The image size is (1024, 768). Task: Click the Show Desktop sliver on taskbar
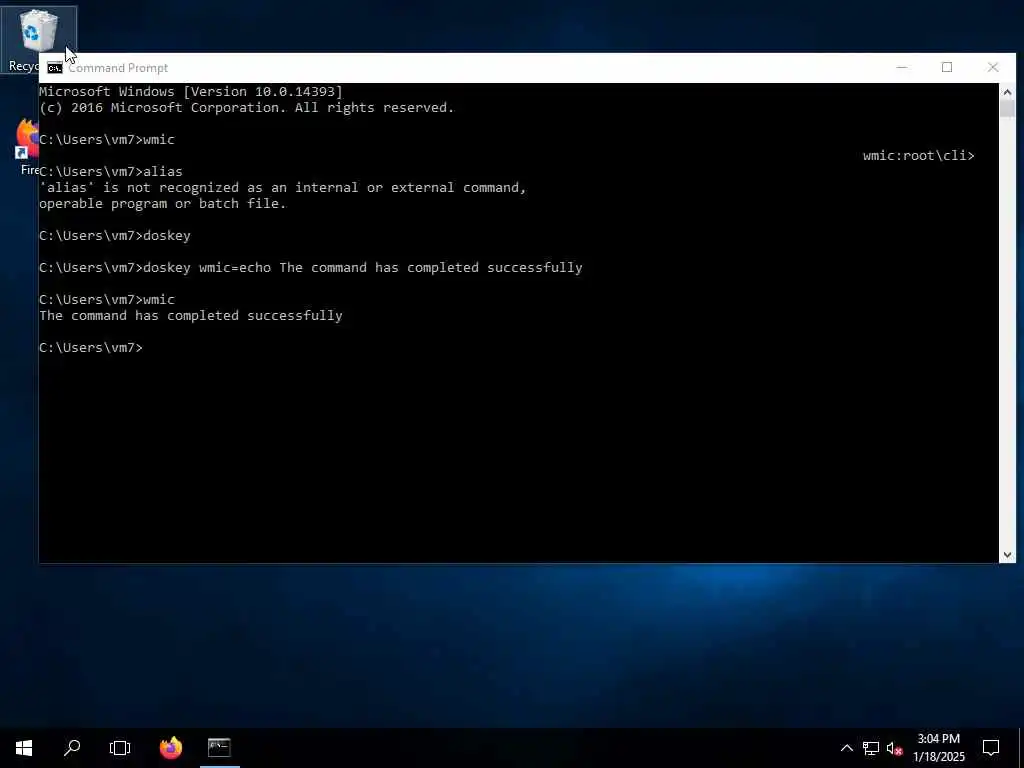point(1021,748)
